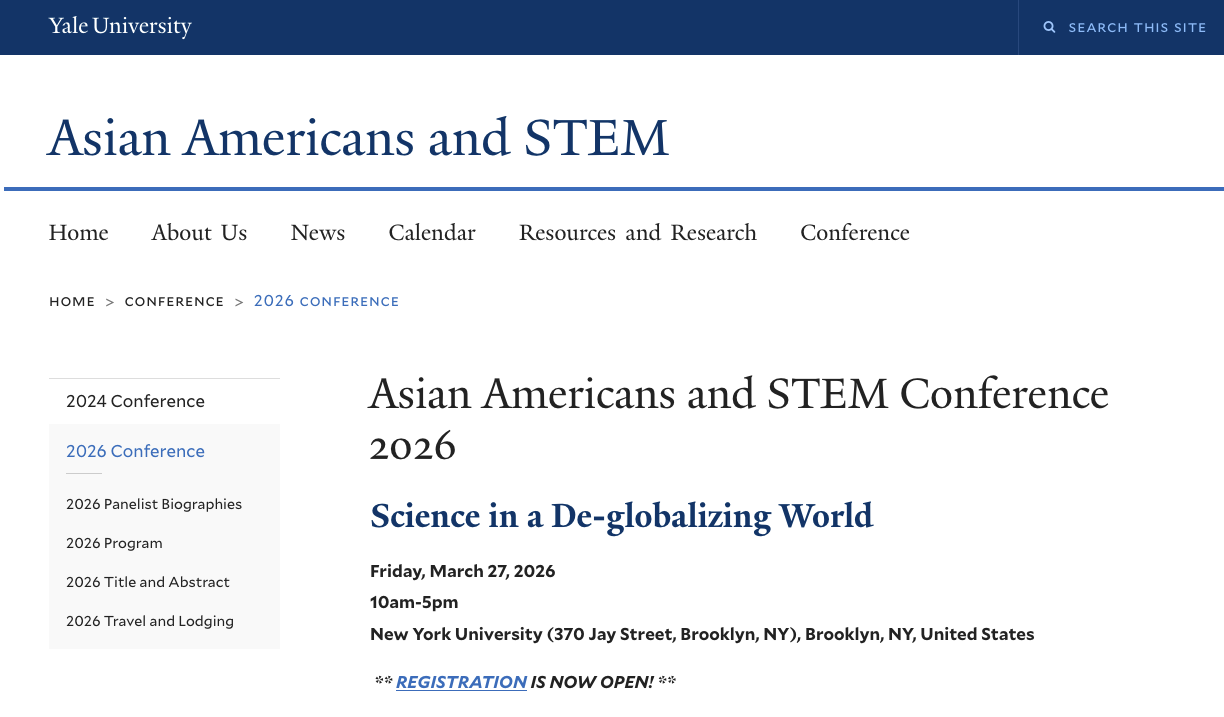This screenshot has width=1224, height=717.
Task: Open the Calendar page
Action: coord(431,232)
